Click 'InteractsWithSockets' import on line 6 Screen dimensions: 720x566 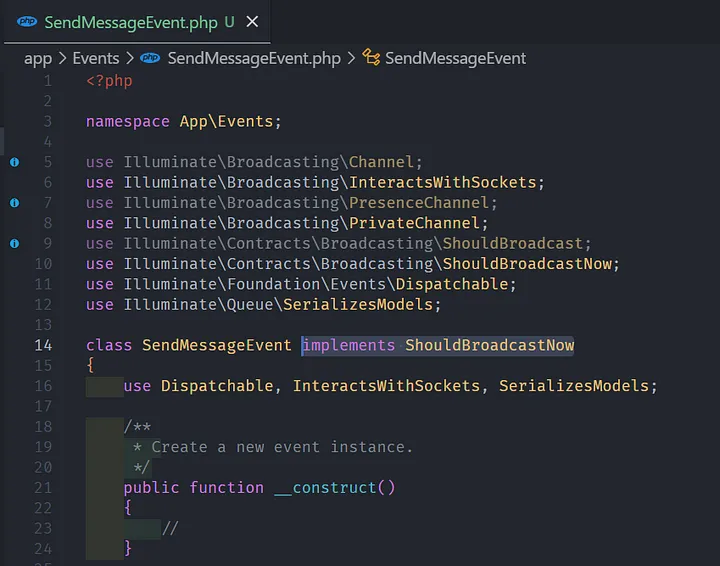pos(443,182)
